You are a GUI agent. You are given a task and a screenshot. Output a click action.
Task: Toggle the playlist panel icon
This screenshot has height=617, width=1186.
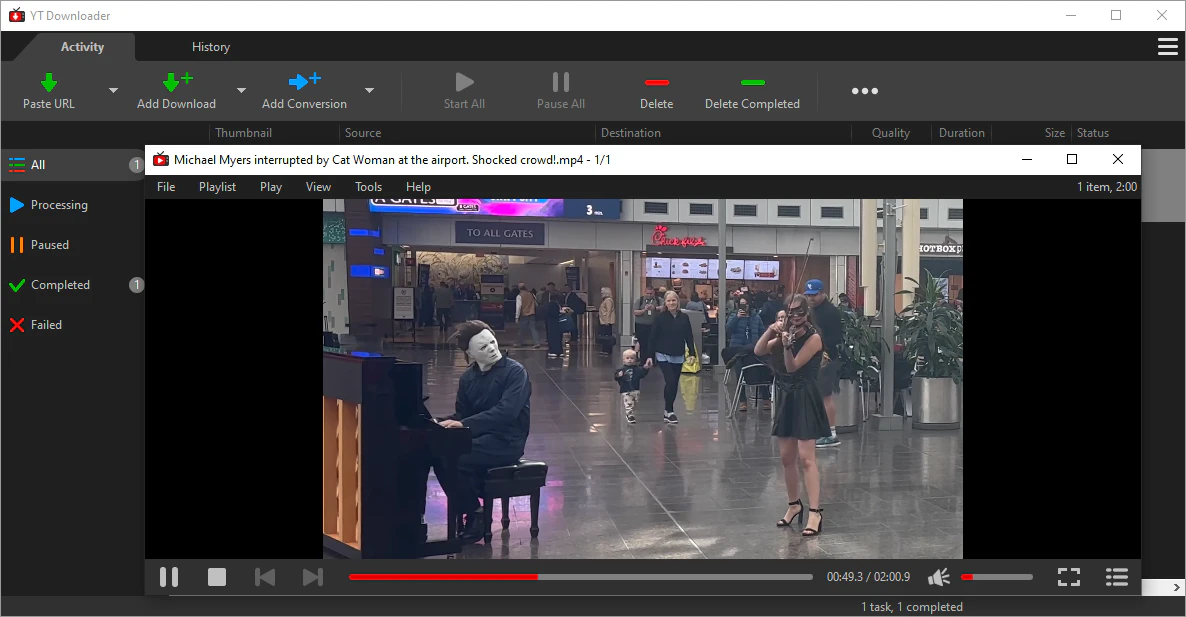(1117, 577)
